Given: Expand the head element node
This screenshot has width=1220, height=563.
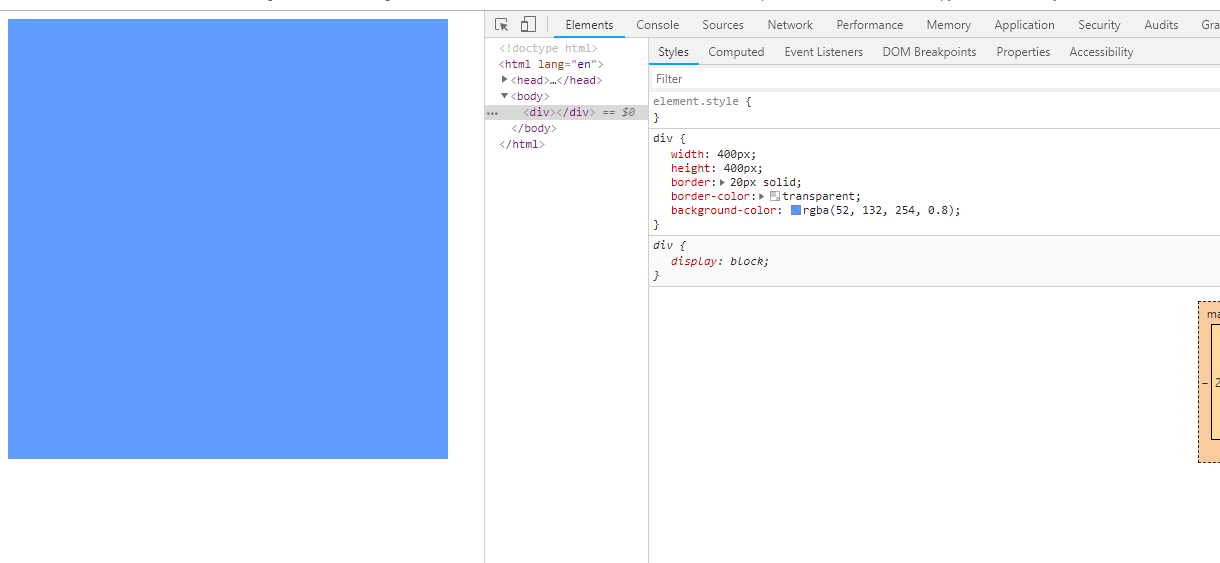Looking at the screenshot, I should coord(505,80).
